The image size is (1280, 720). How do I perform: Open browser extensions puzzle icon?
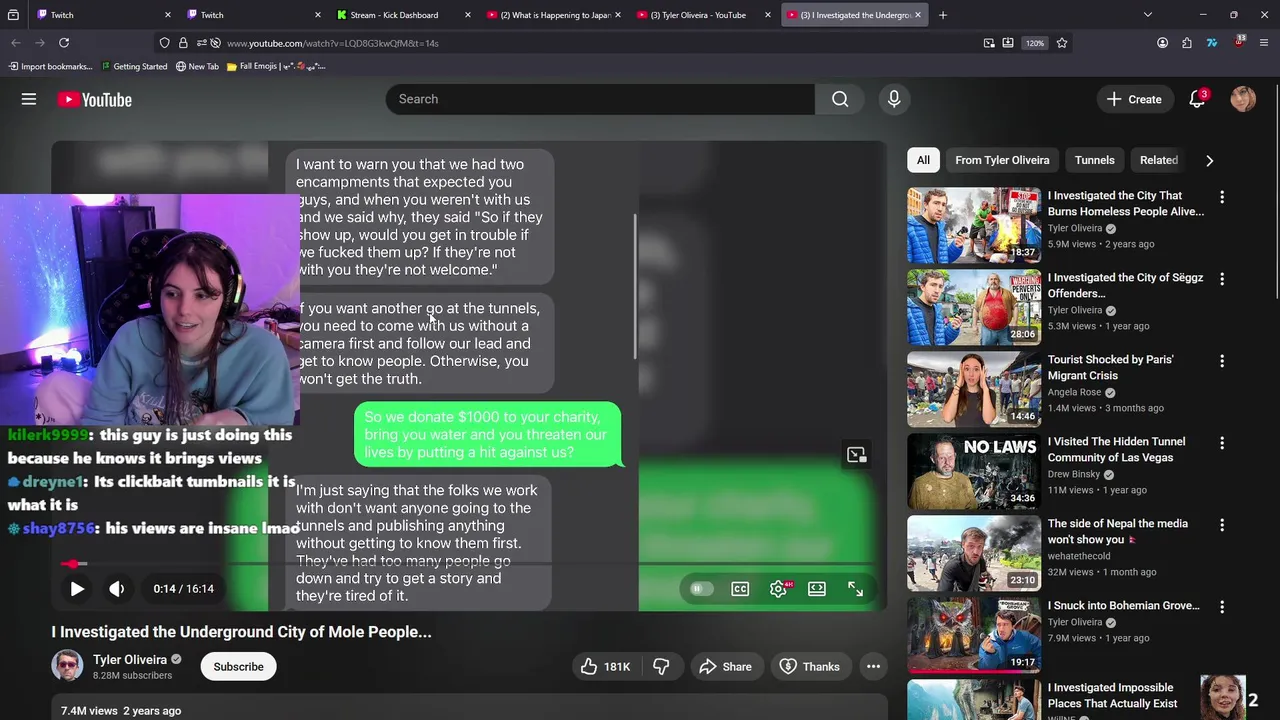[x=1187, y=43]
